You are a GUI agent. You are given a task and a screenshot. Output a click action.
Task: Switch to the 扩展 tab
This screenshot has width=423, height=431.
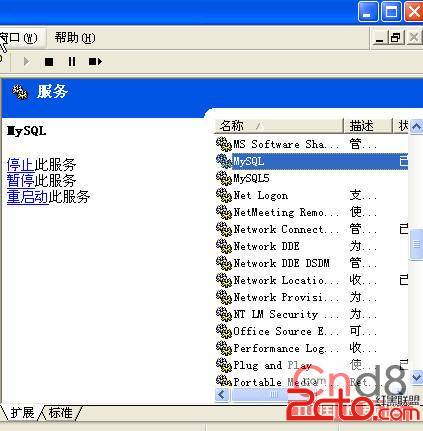click(22, 413)
